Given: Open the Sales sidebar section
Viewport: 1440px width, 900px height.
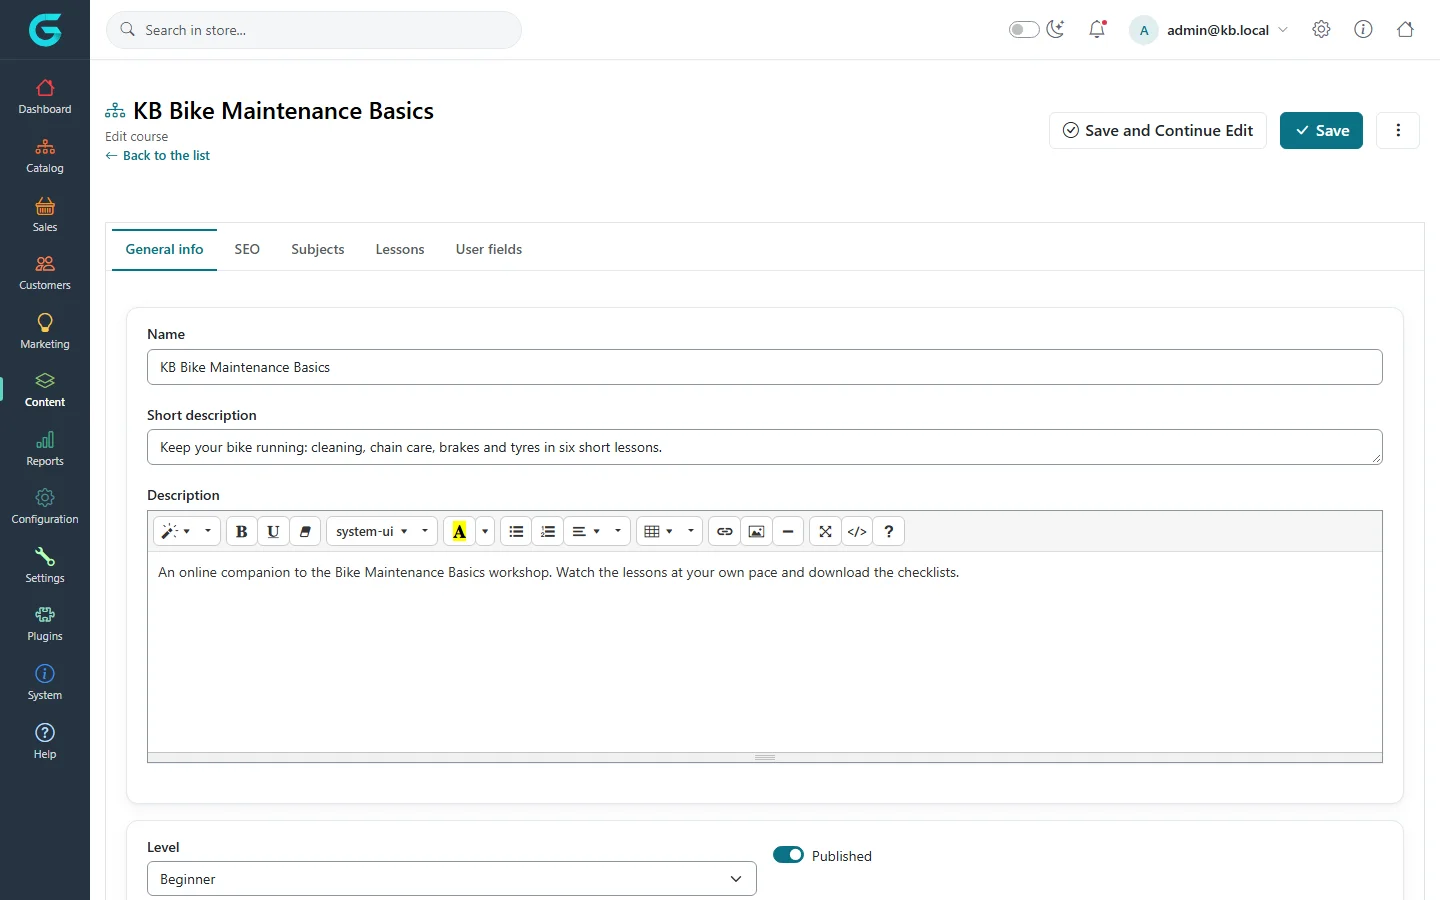Looking at the screenshot, I should (x=45, y=215).
